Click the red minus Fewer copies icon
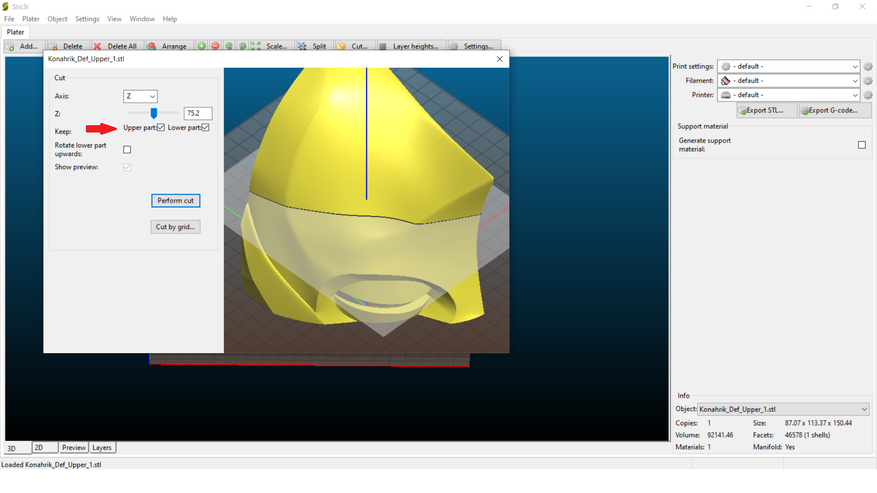The height and width of the screenshot is (493, 877). (x=215, y=46)
